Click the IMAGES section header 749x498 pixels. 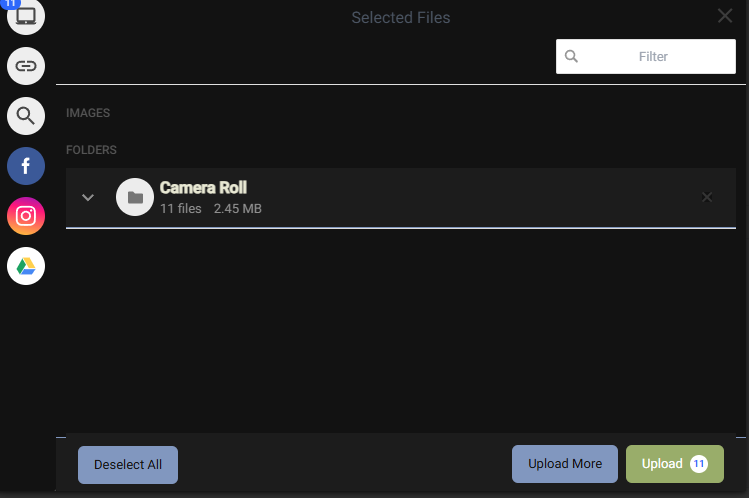(88, 113)
